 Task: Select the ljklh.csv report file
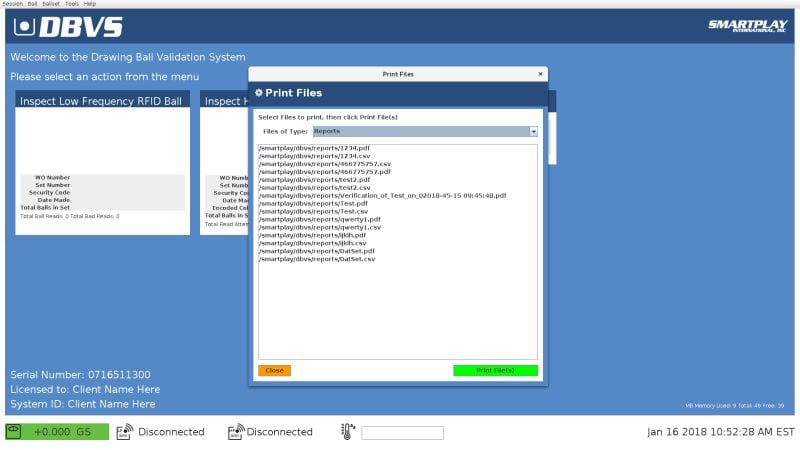coord(312,243)
